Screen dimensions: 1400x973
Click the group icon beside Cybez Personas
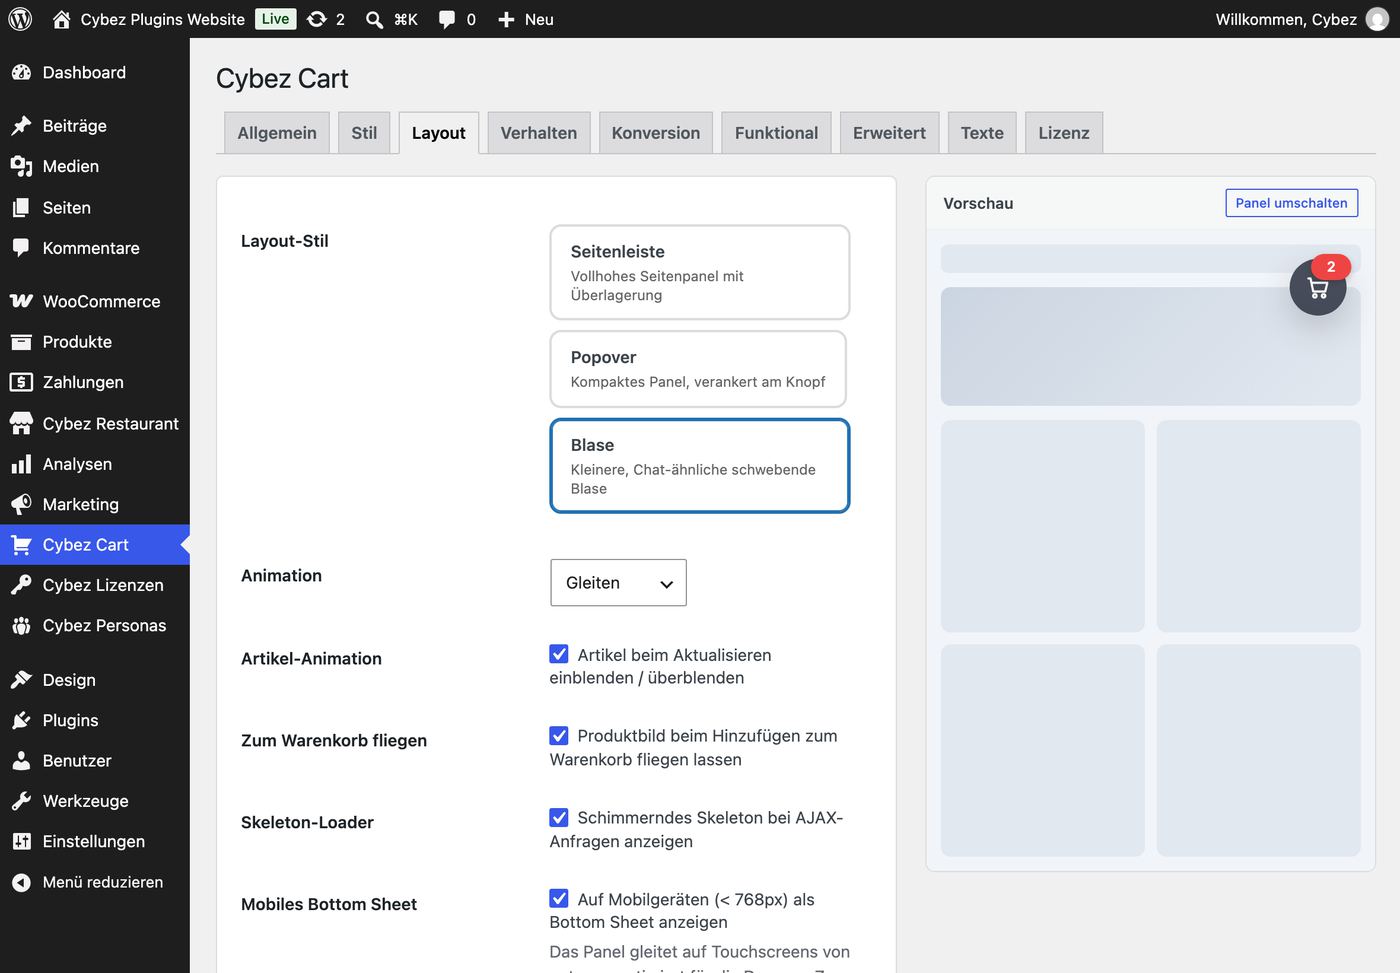[21, 625]
